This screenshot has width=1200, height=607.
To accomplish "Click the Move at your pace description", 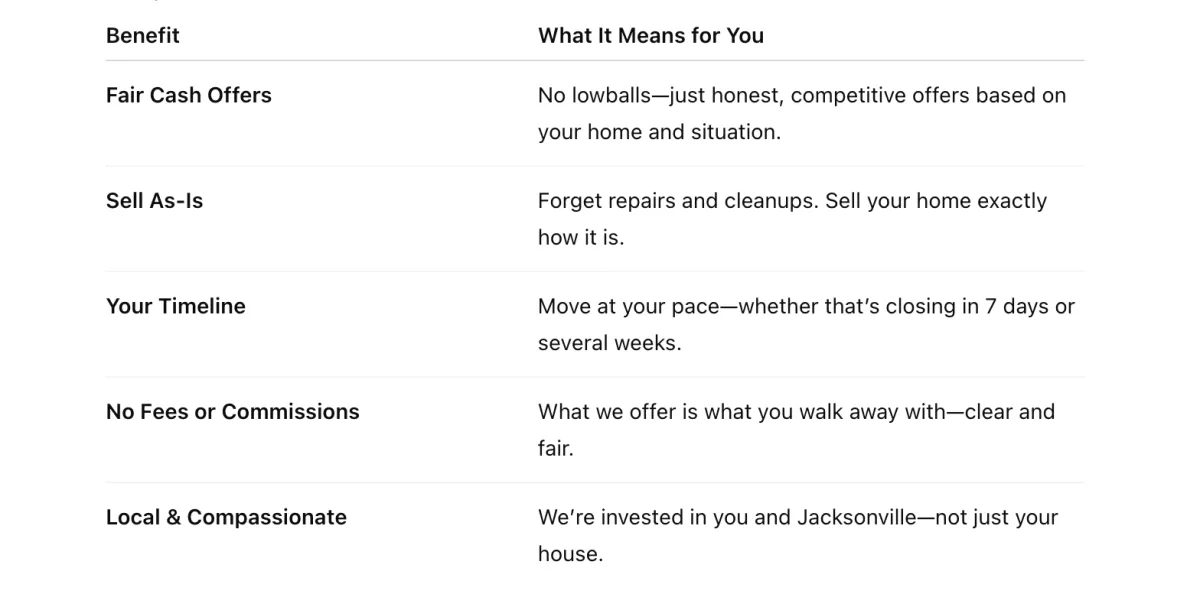I will point(806,325).
